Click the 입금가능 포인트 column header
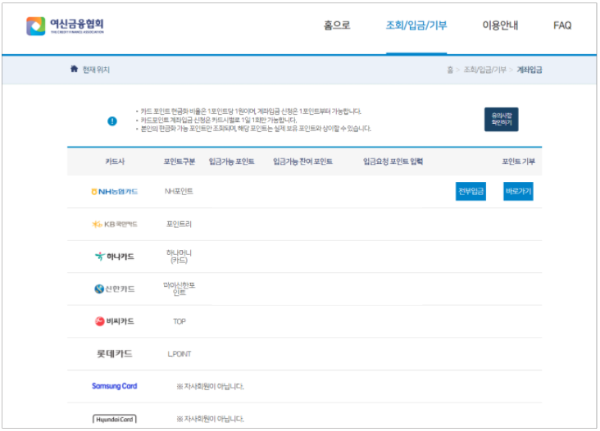Image resolution: width=600 pixels, height=431 pixels. click(232, 162)
